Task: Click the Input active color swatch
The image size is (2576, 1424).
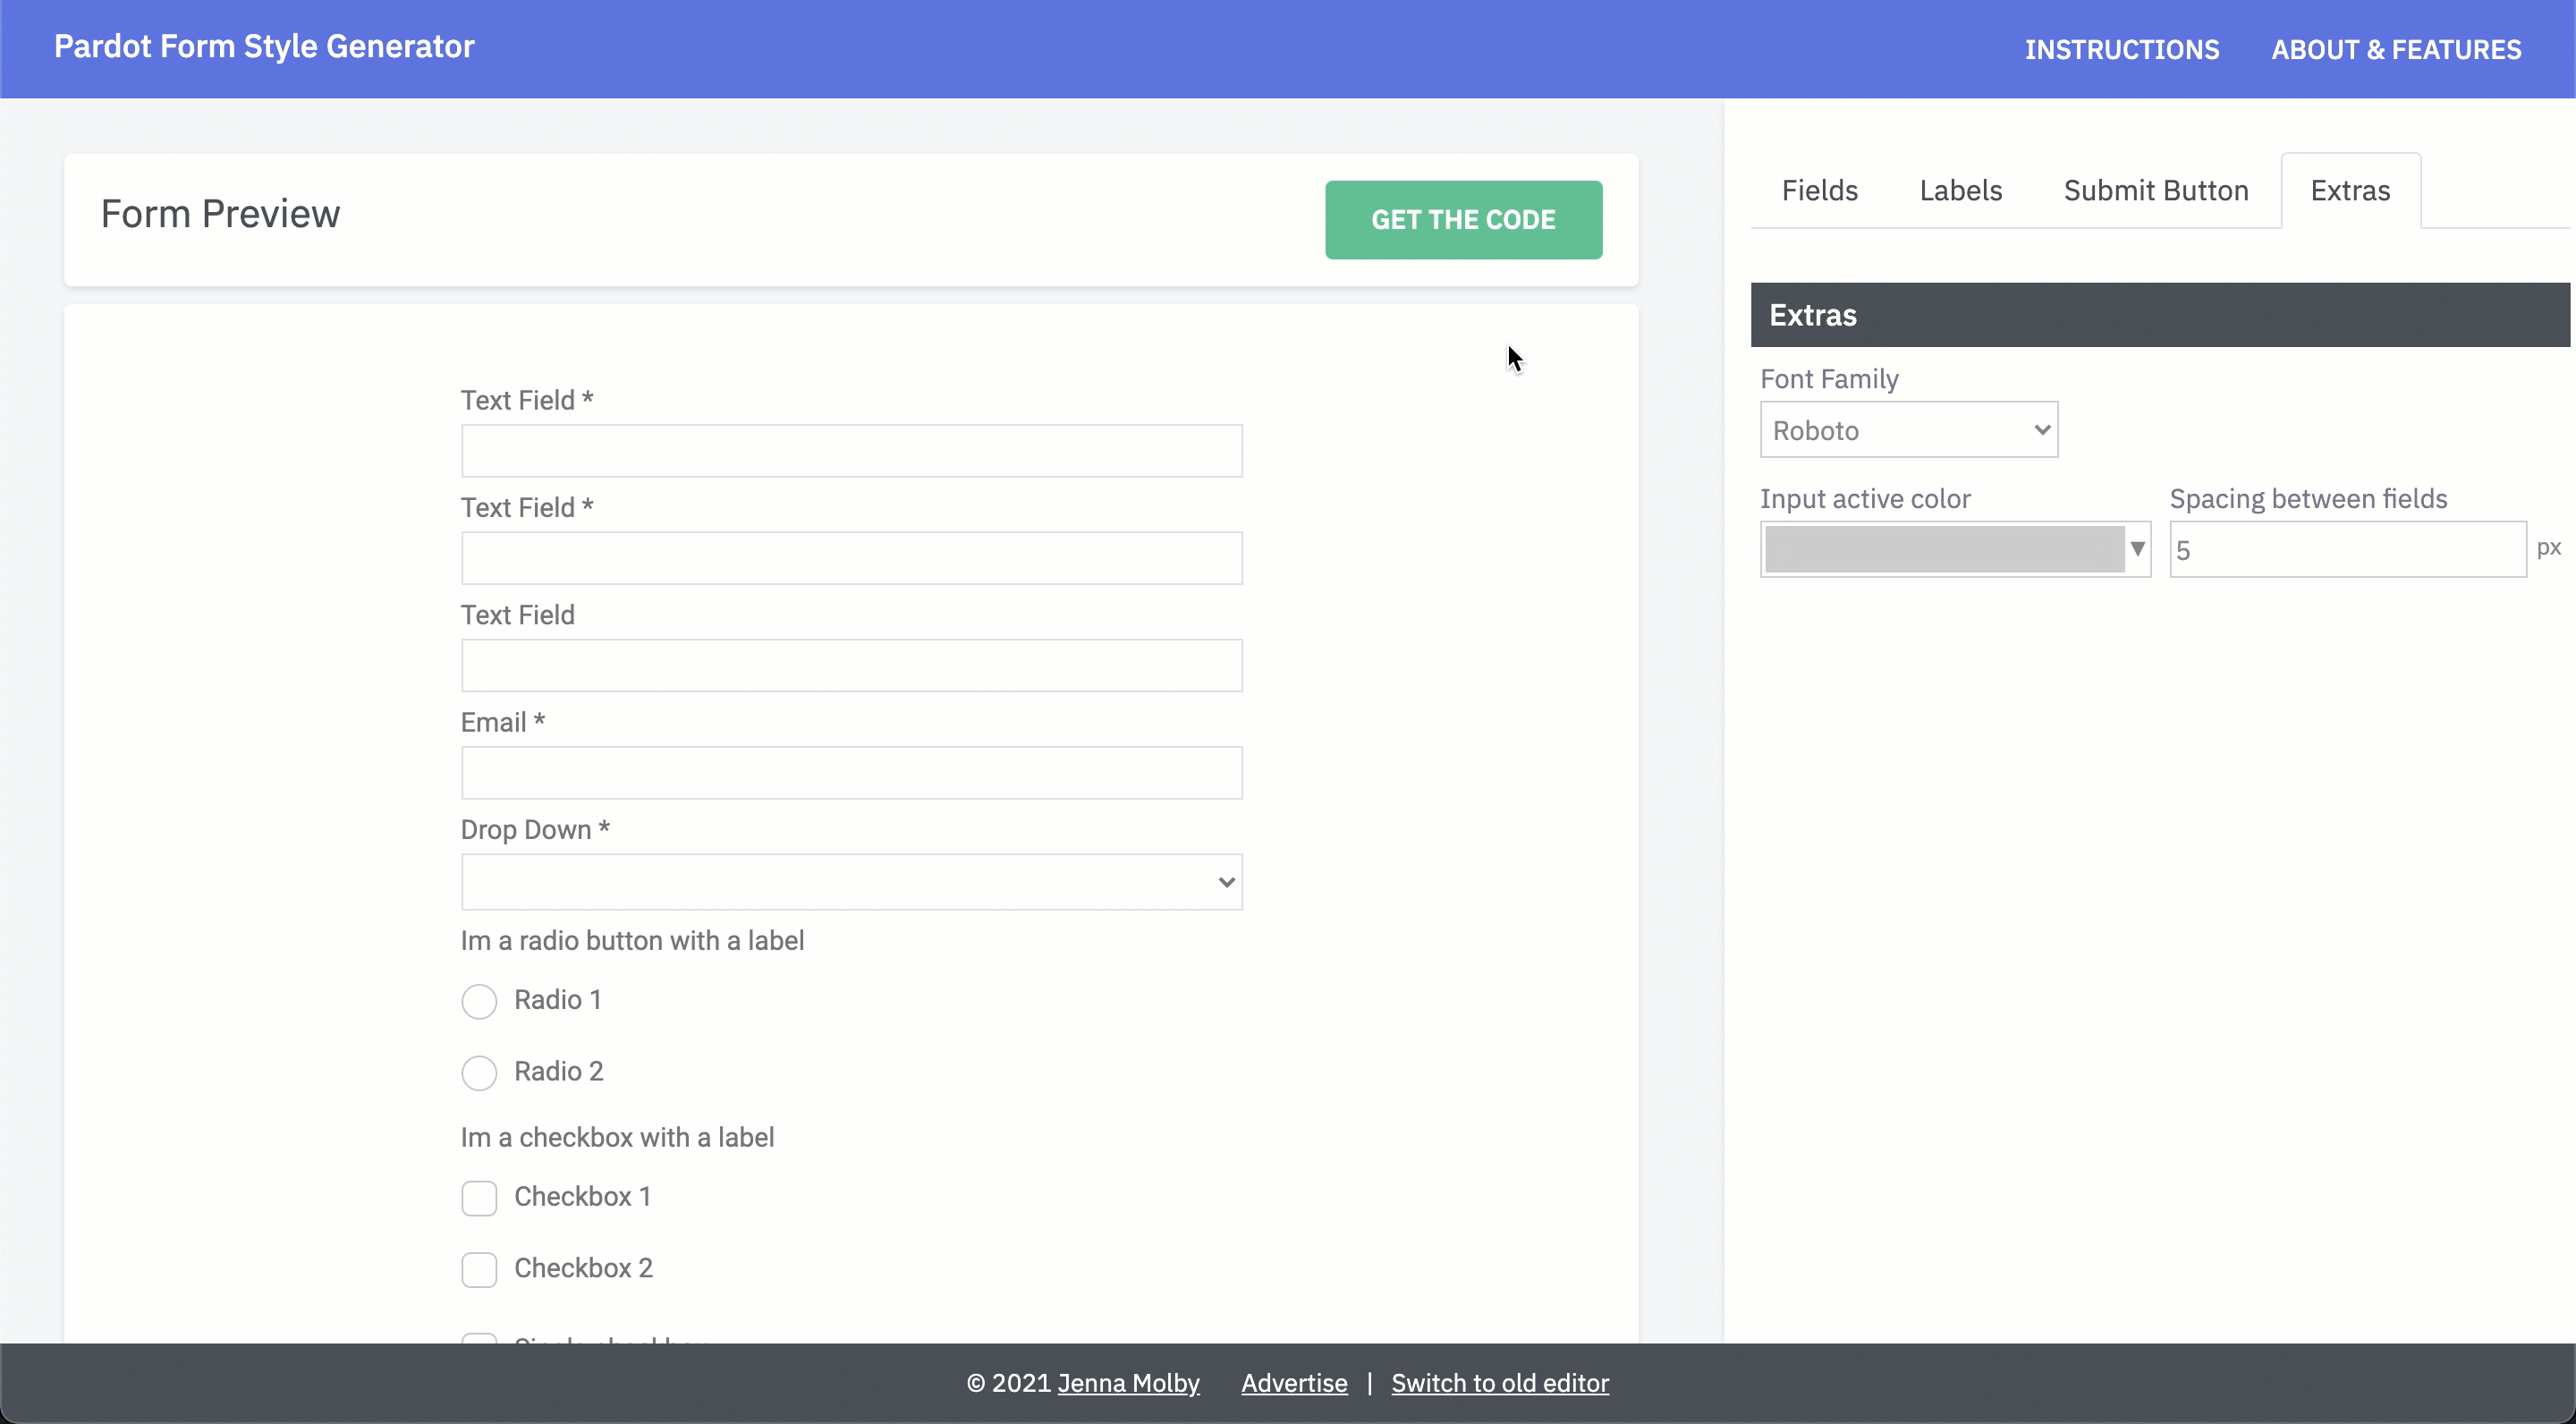Action: coord(1943,549)
